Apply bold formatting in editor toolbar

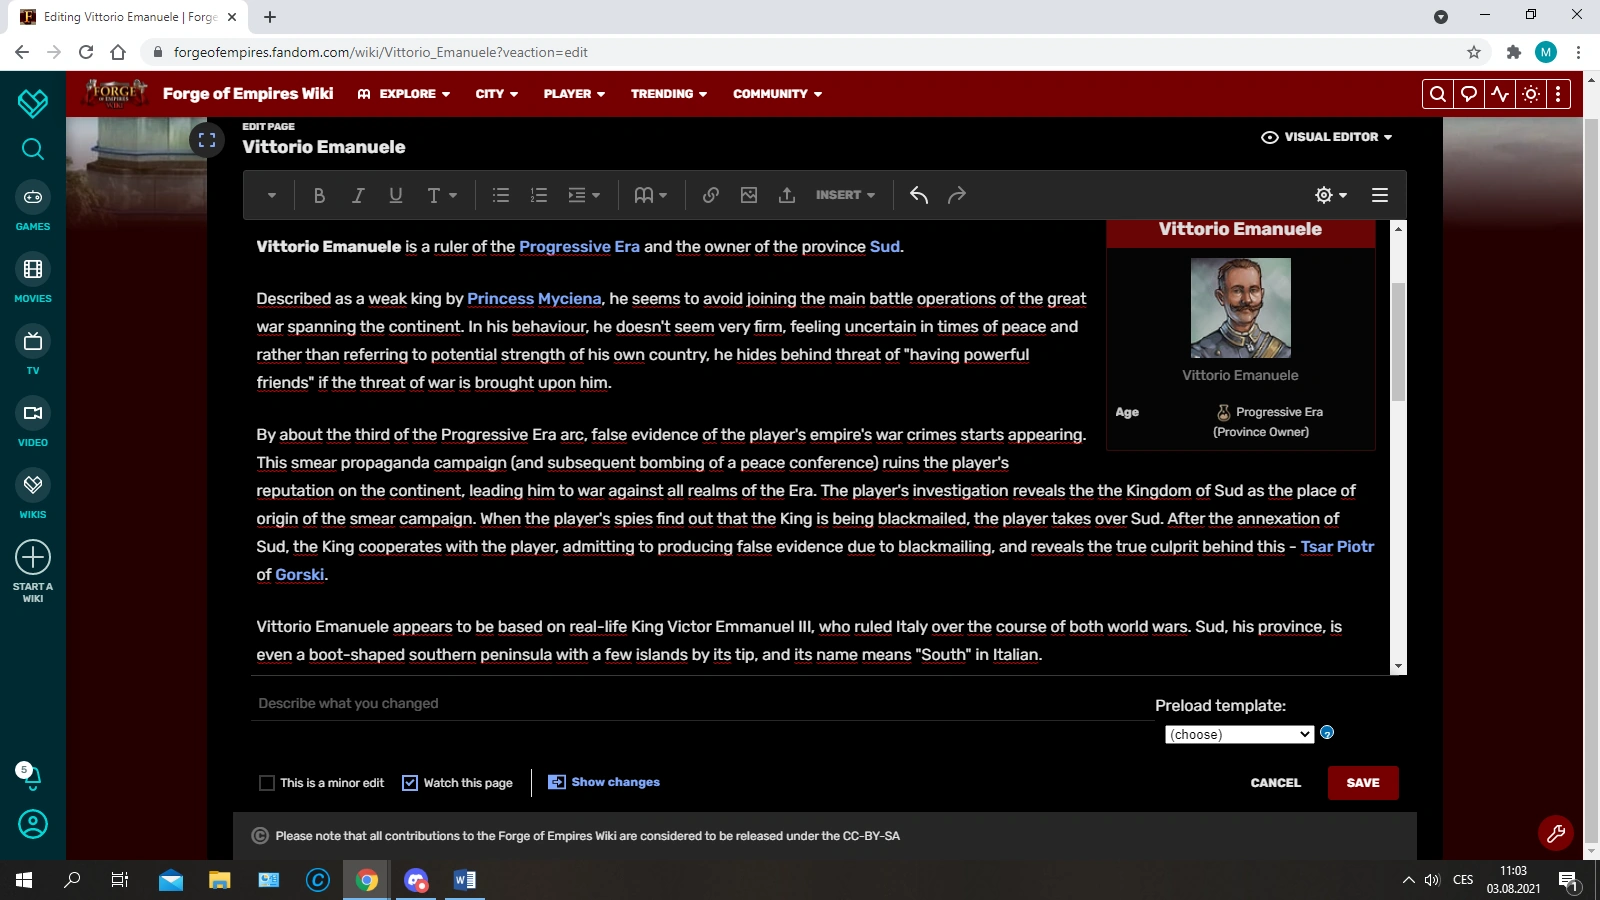(x=319, y=195)
